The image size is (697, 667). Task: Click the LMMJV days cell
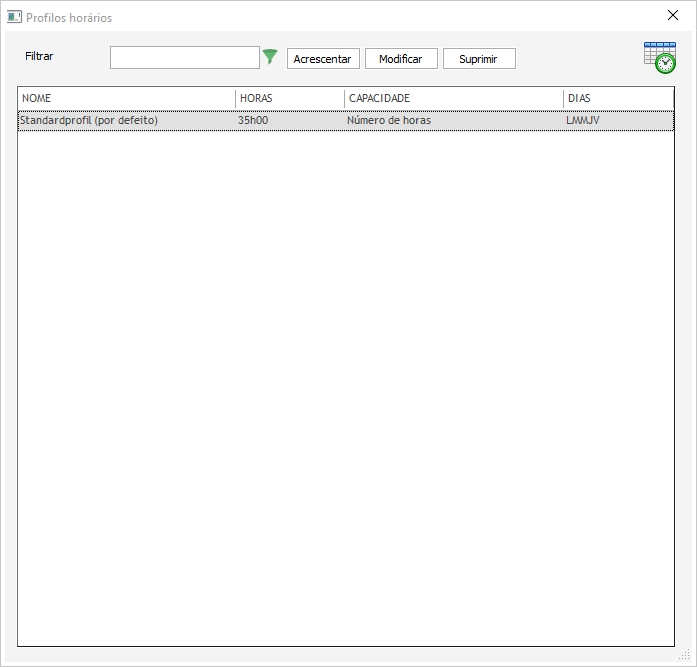coord(583,120)
